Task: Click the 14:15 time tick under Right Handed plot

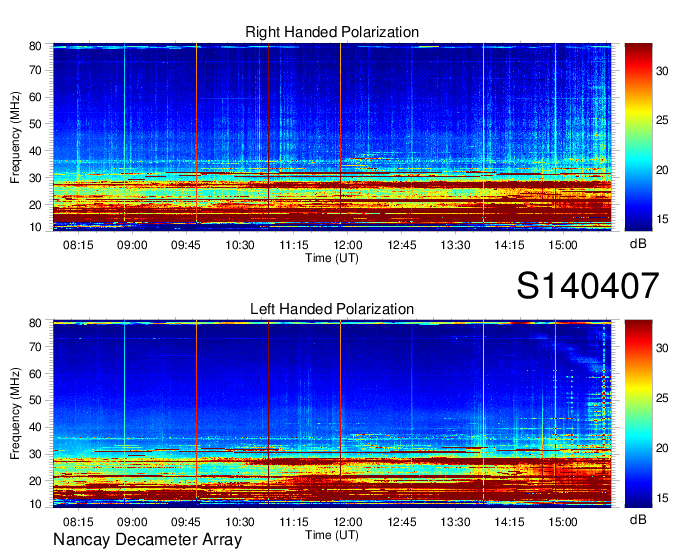Action: tap(510, 245)
